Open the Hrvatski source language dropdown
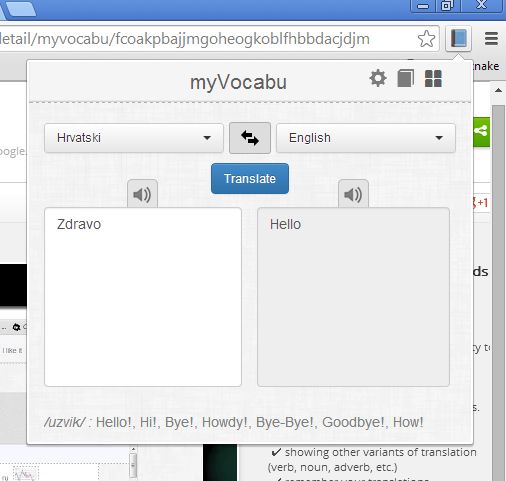506x481 pixels. [x=134, y=138]
